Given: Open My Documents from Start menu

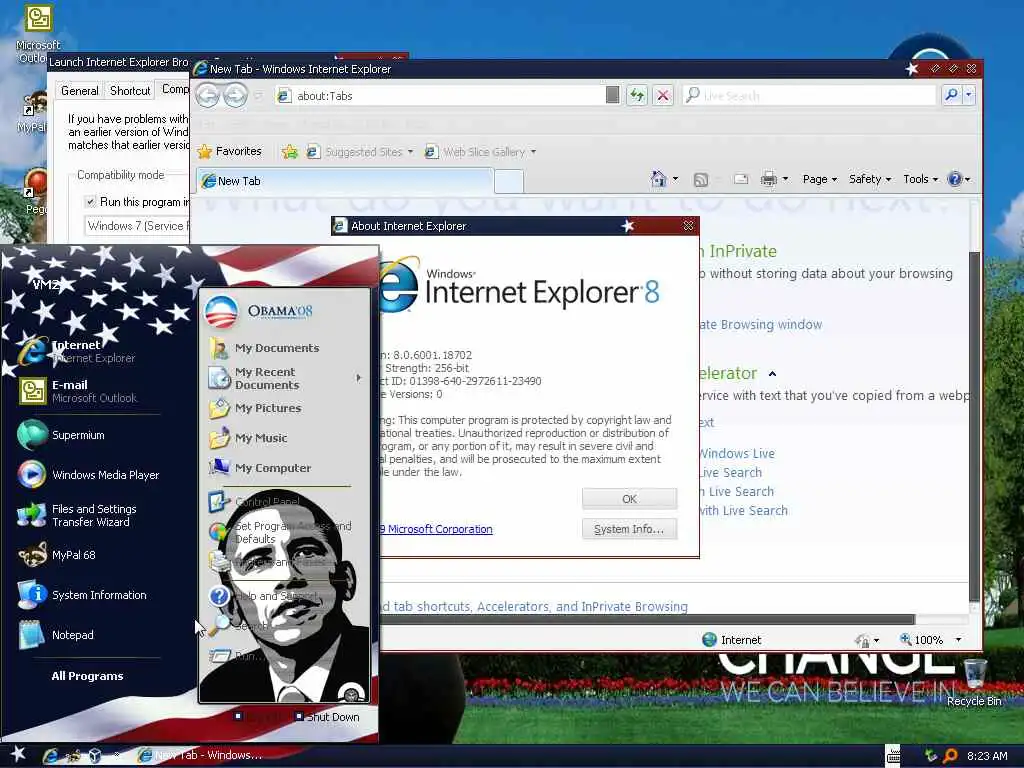Looking at the screenshot, I should tap(277, 348).
